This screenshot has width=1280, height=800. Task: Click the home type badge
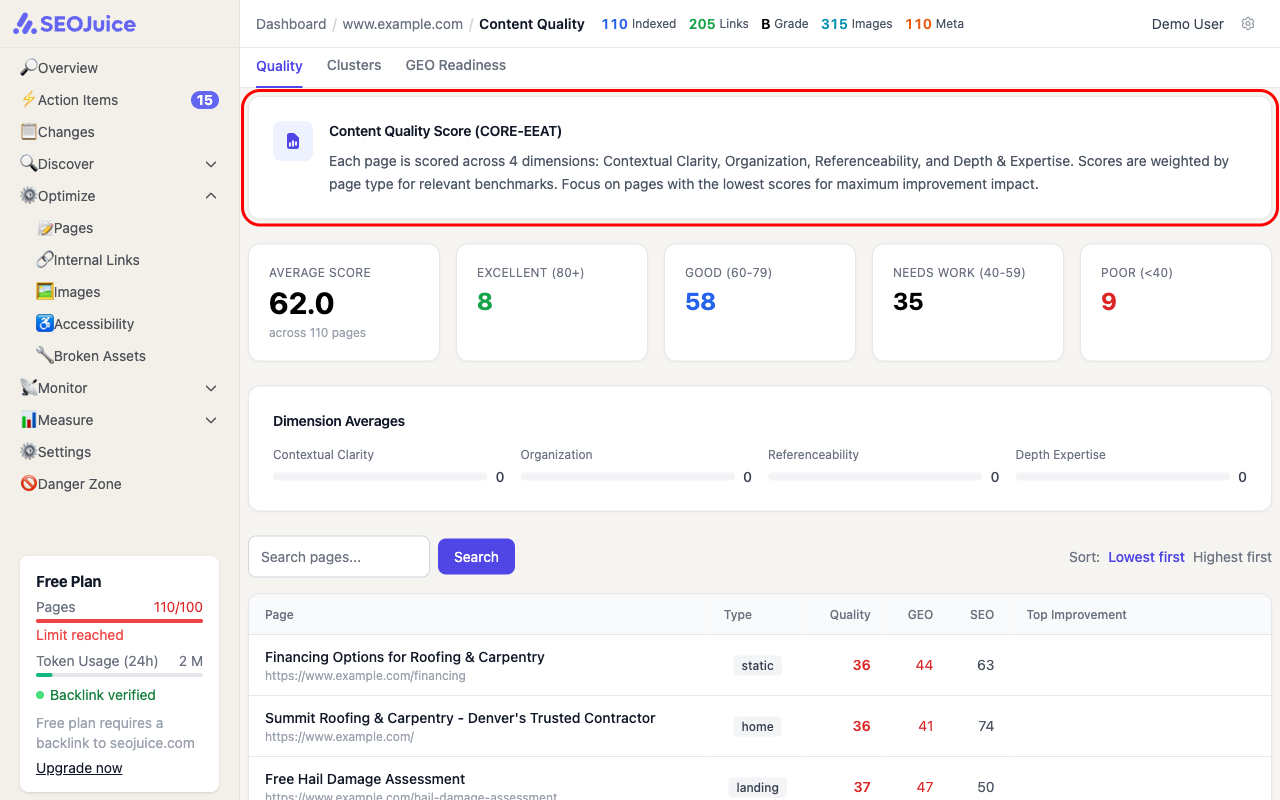coord(757,727)
